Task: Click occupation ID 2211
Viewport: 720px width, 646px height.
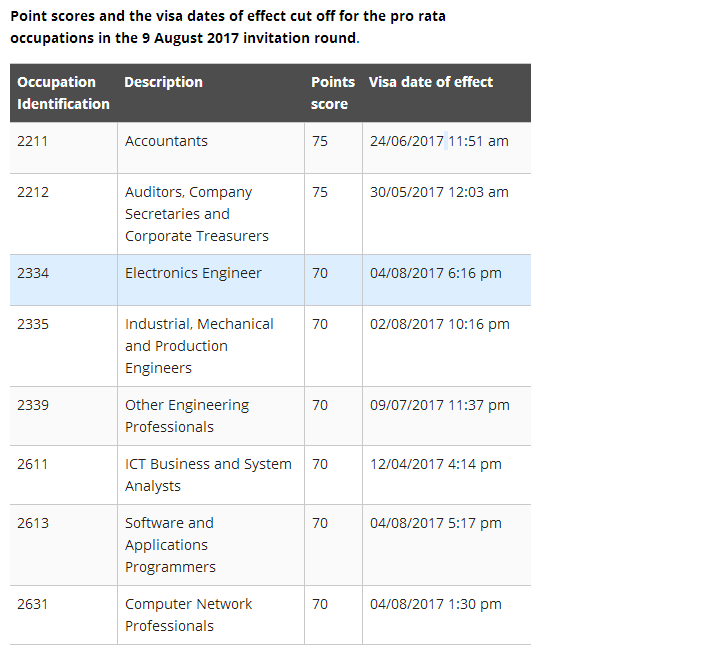Action: (x=32, y=141)
